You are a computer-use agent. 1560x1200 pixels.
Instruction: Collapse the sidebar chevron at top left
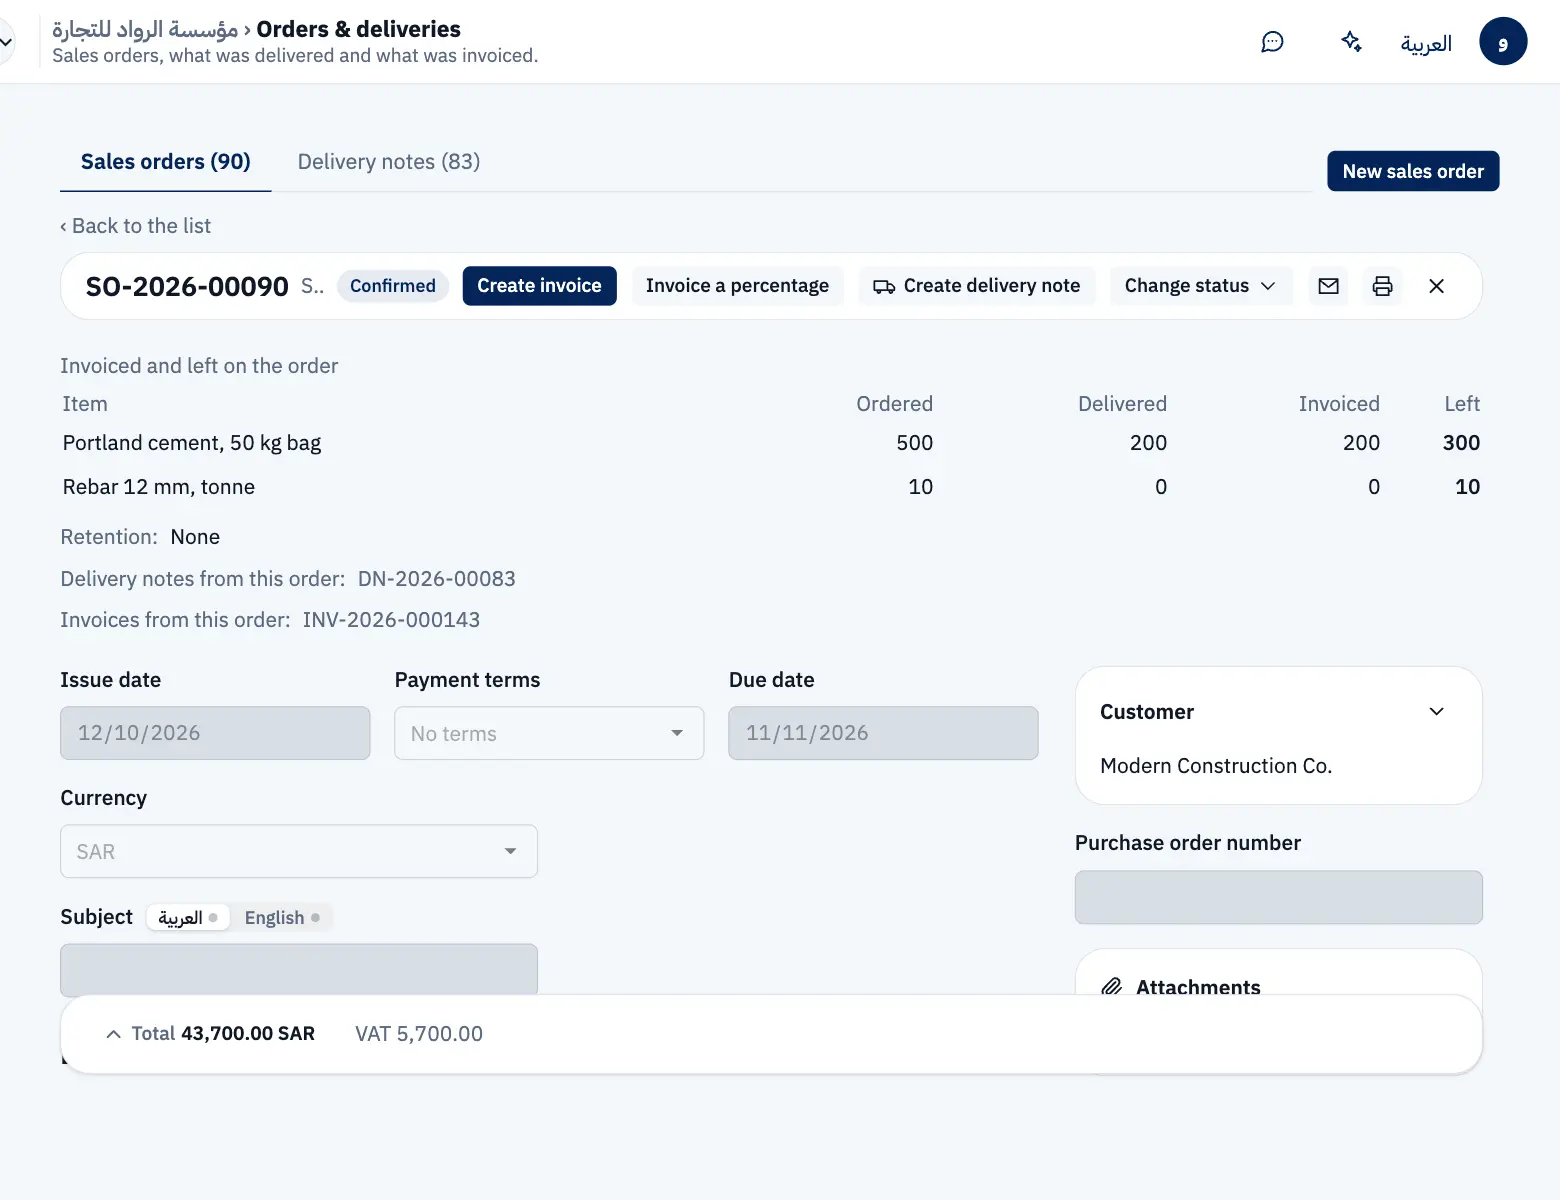pos(6,42)
